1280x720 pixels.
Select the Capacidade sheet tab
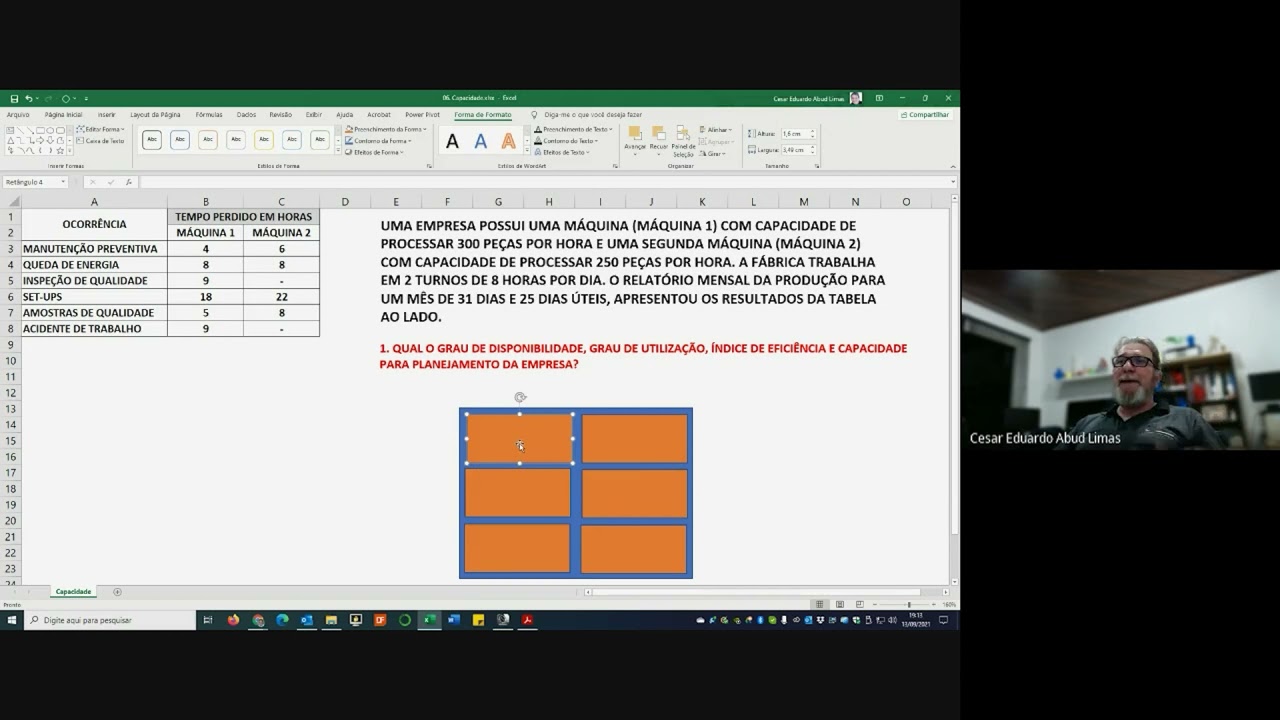(x=73, y=592)
